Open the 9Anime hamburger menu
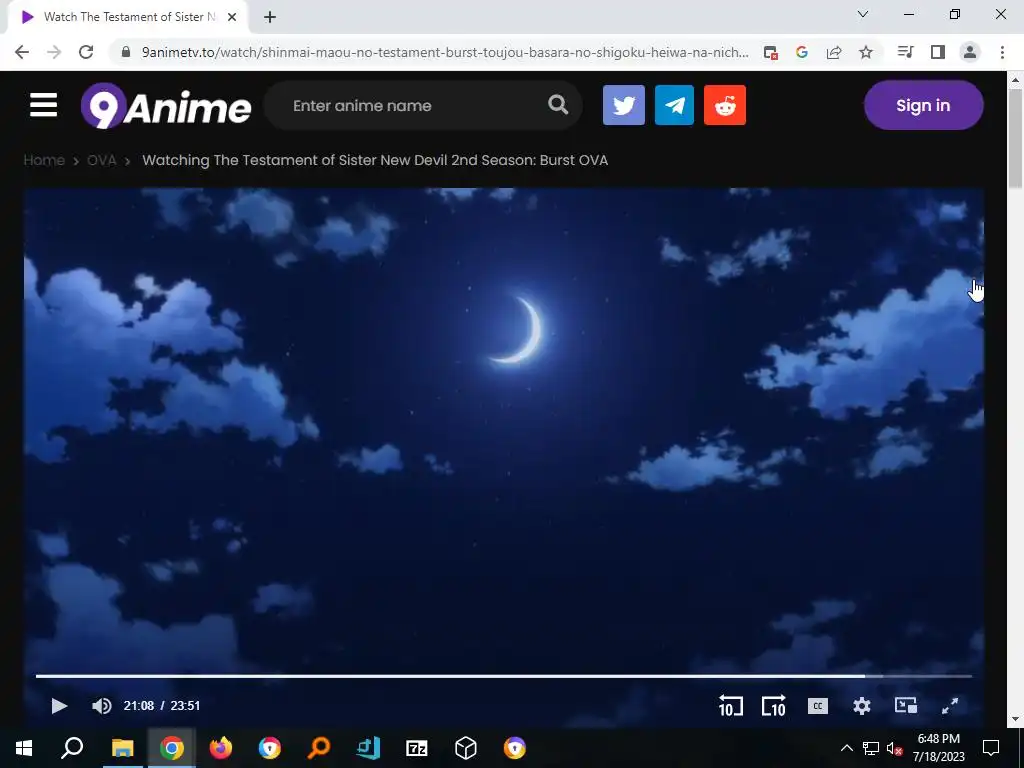The image size is (1024, 768). pyautogui.click(x=43, y=105)
